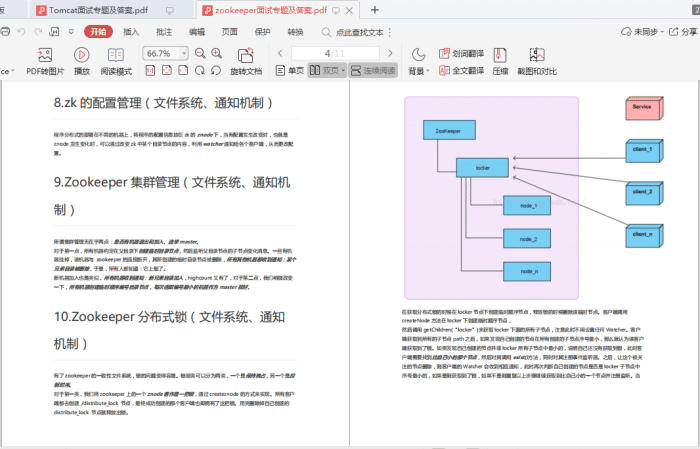Click the heading 8.zk 的配置管理

pyautogui.click(x=163, y=103)
